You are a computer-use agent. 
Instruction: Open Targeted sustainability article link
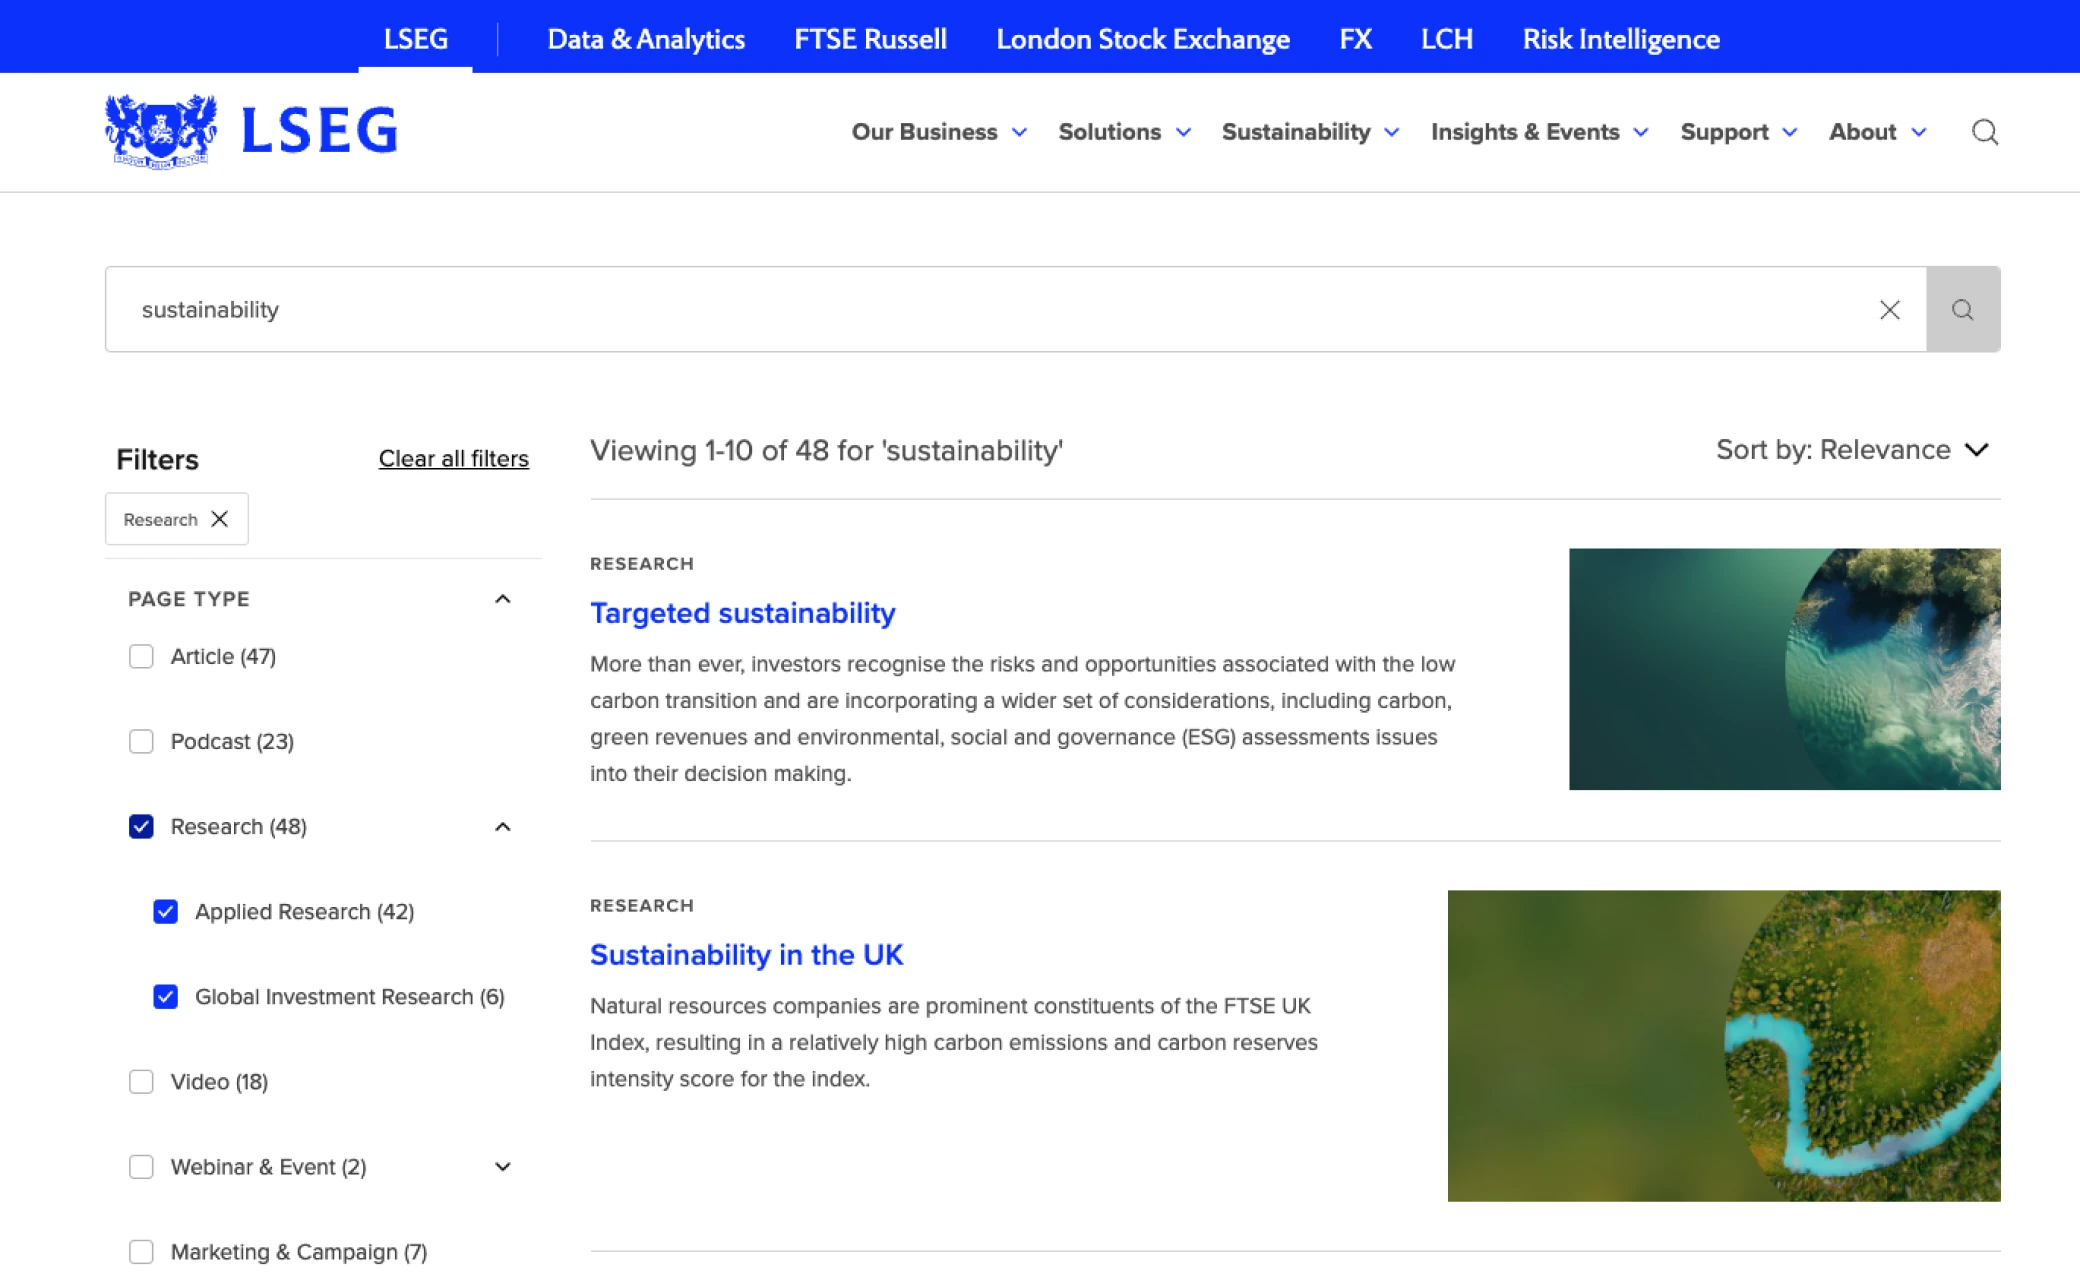coord(742,613)
